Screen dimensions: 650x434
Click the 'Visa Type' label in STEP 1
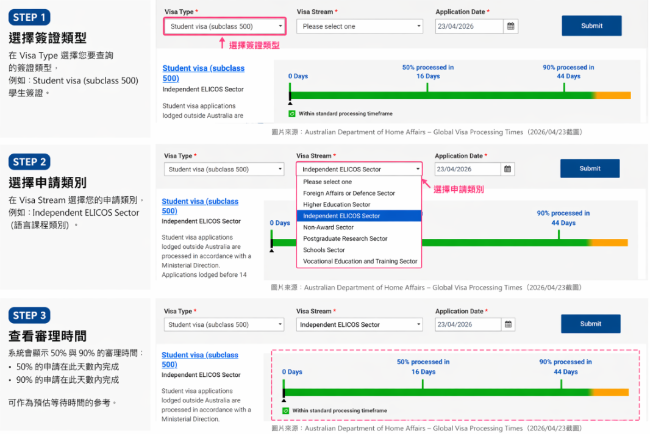coord(179,12)
